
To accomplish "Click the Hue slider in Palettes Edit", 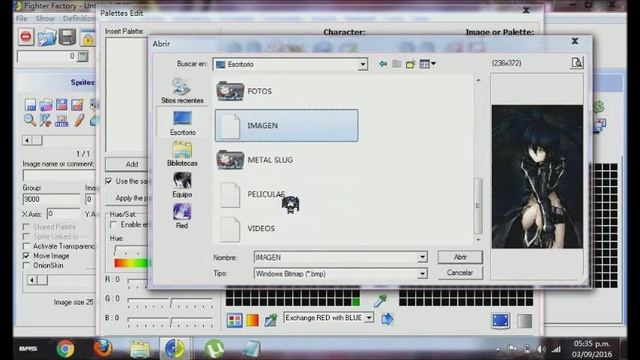I will click(131, 250).
